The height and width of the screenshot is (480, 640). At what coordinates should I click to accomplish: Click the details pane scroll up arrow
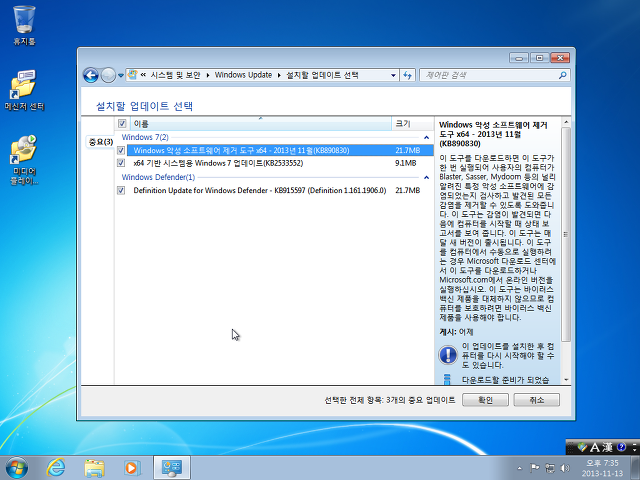566,122
